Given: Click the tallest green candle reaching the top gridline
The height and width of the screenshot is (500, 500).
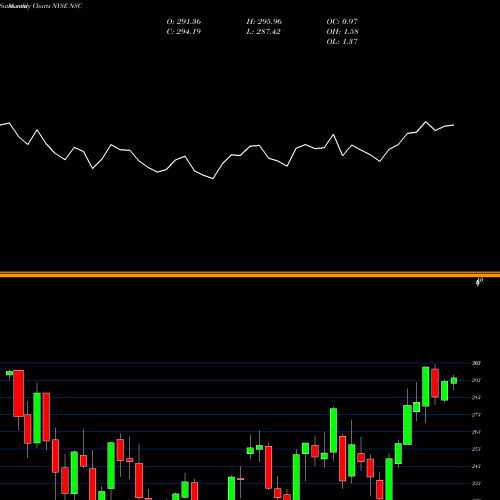Looking at the screenshot, I should click(426, 387).
